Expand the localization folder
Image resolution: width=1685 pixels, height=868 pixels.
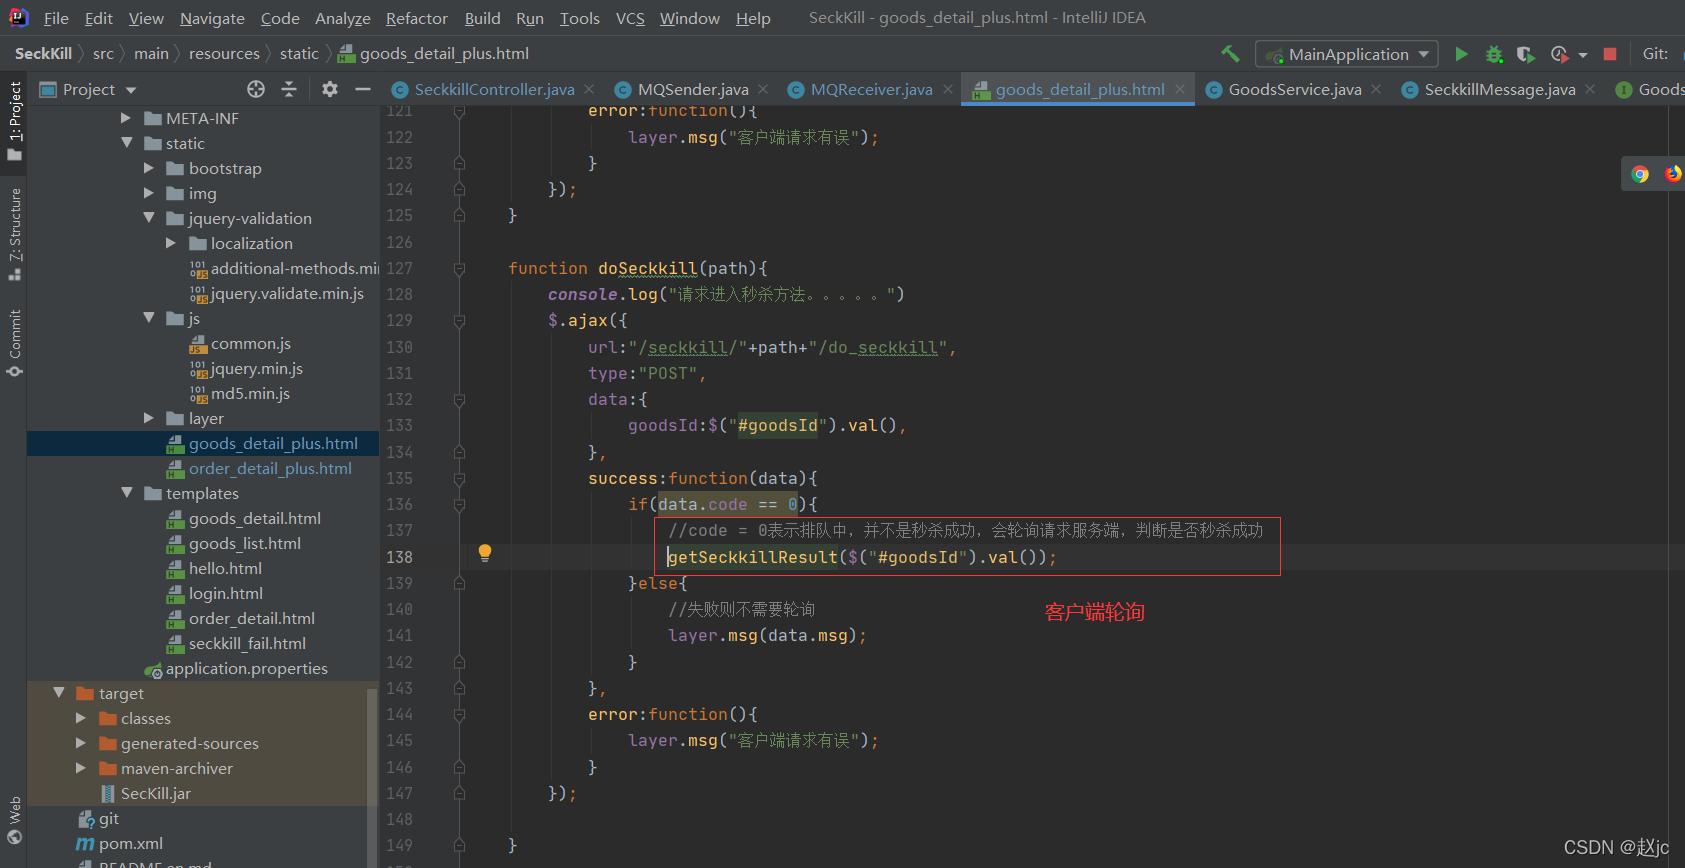click(170, 243)
